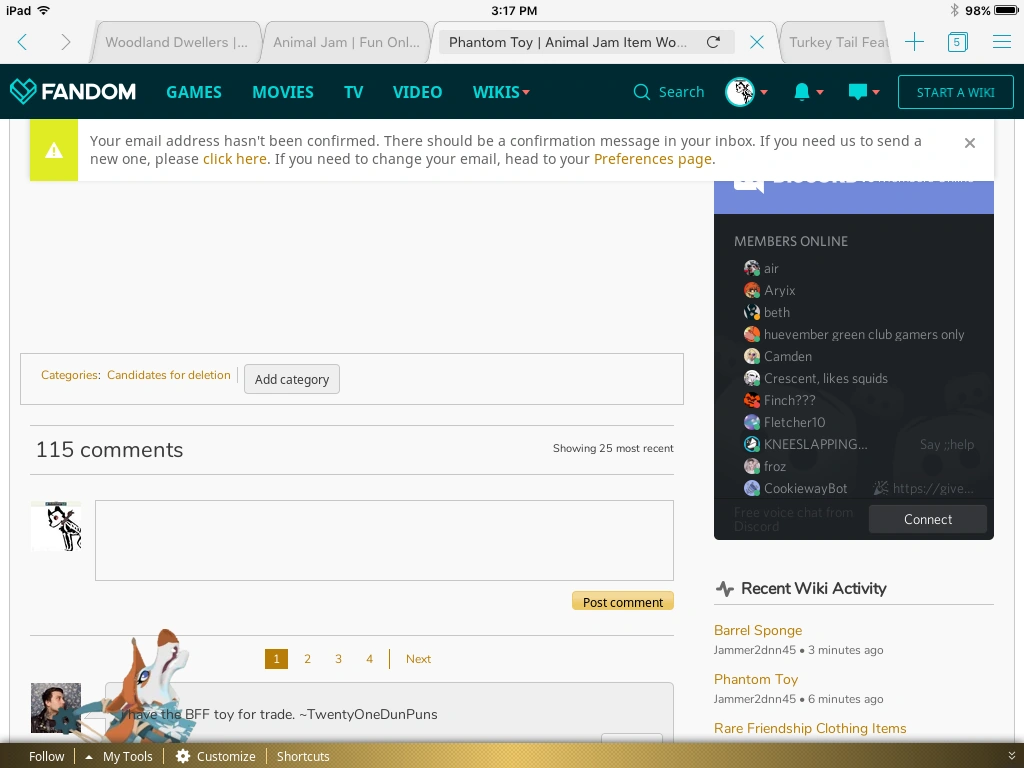This screenshot has height=768, width=1024.
Task: Open Barrel Sponge recent activity link
Action: [x=758, y=630]
